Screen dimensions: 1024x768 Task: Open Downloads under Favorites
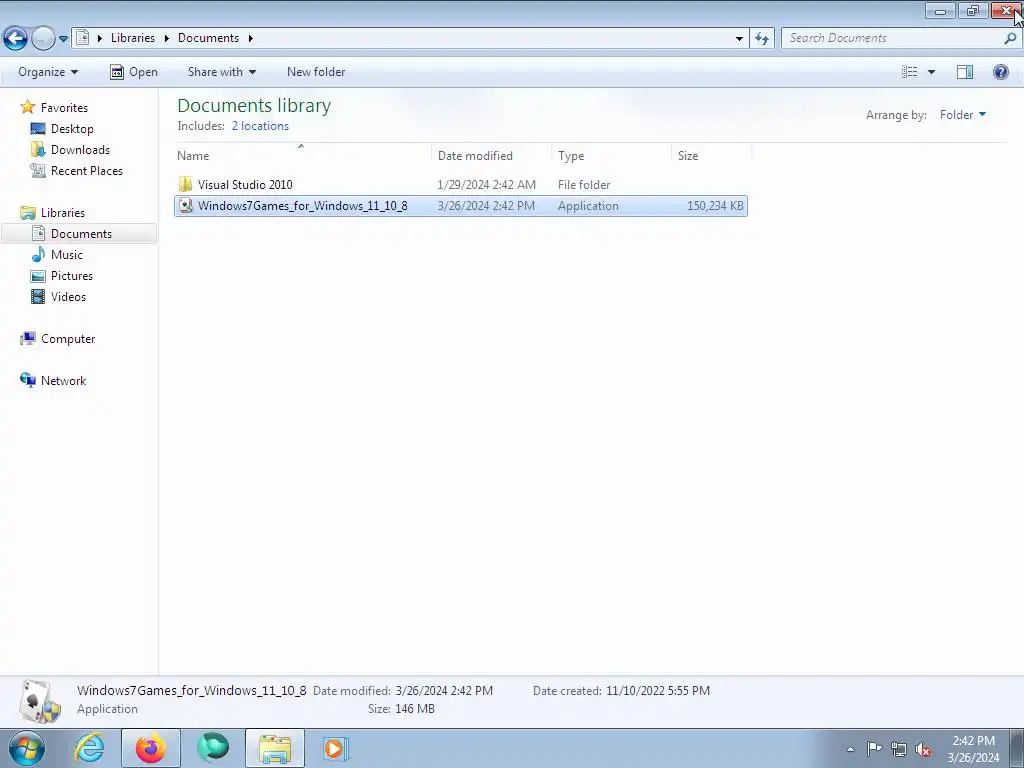[x=80, y=150]
